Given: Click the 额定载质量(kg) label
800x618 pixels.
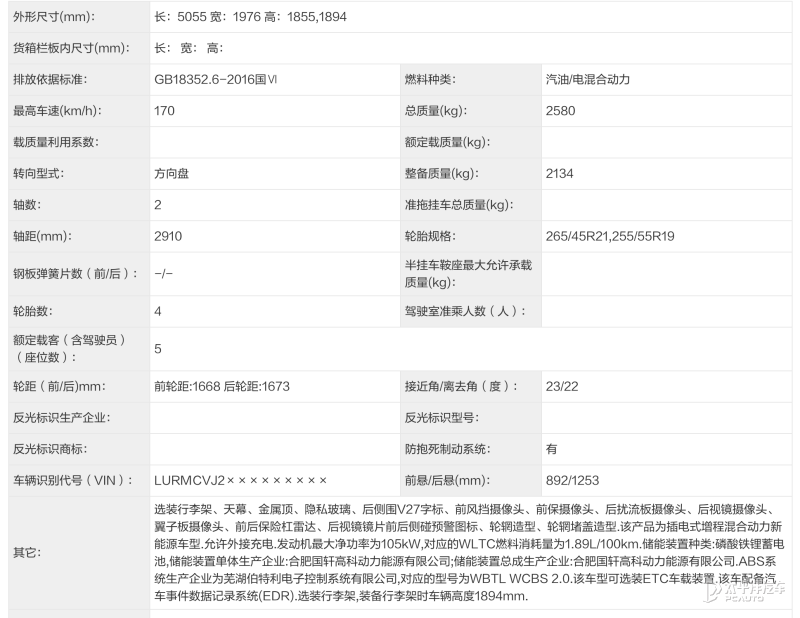Looking at the screenshot, I should (x=447, y=142).
